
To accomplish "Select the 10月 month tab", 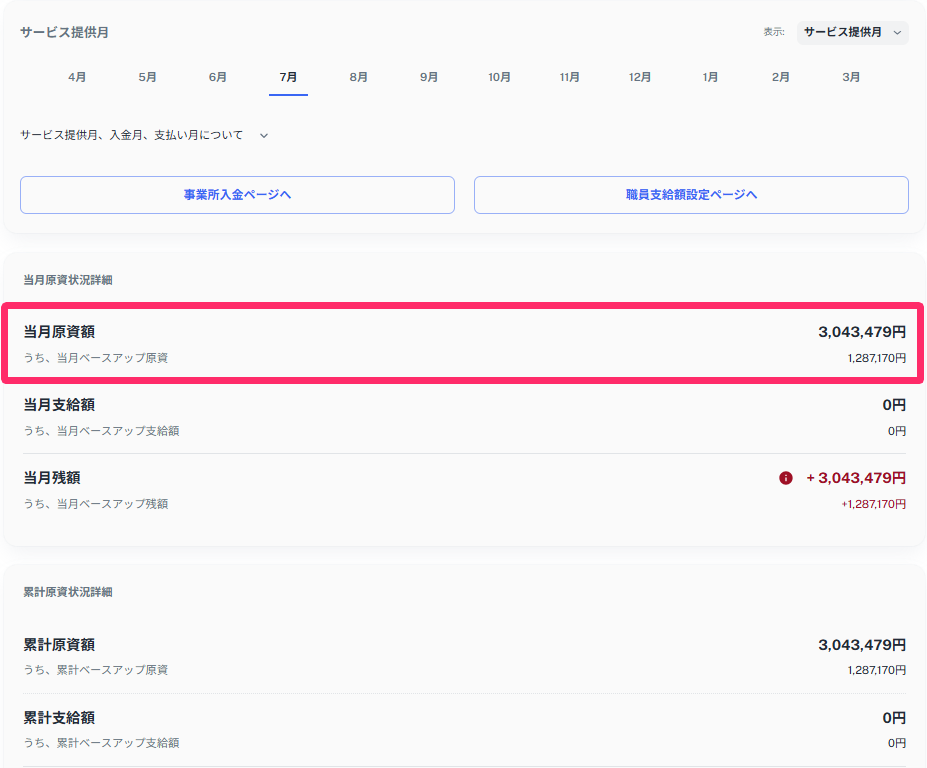I will click(498, 76).
